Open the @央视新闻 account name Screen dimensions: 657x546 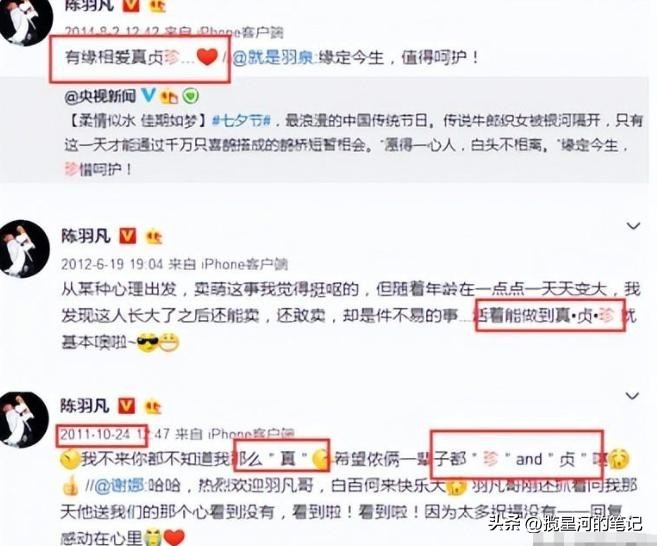coord(101,97)
